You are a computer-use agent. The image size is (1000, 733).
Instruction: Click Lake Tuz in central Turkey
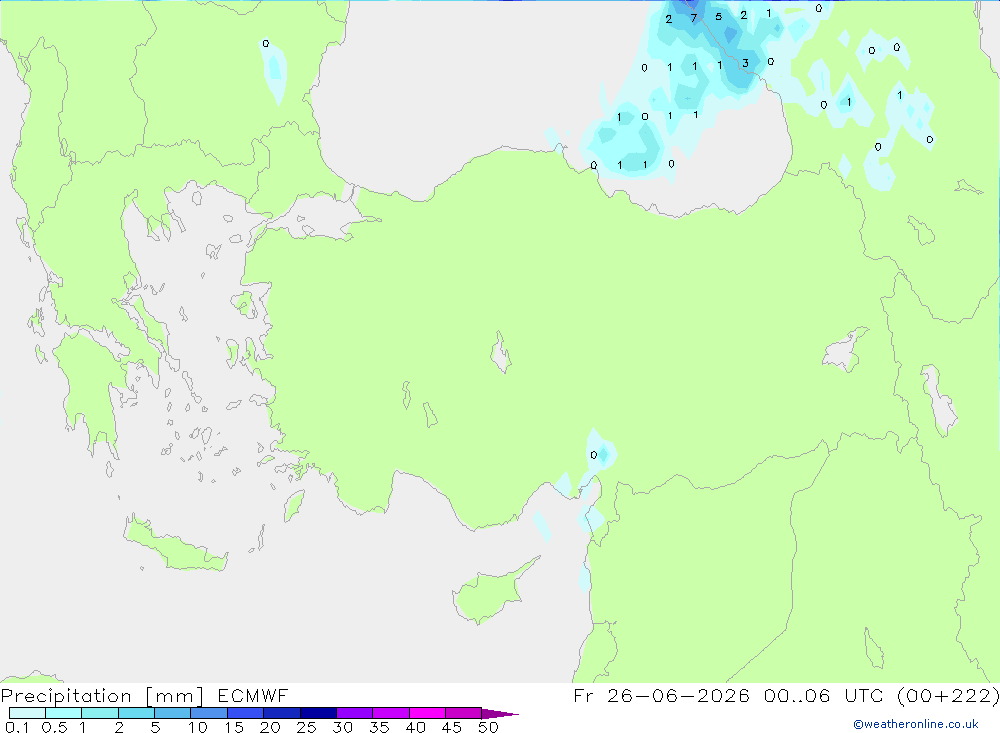(501, 353)
